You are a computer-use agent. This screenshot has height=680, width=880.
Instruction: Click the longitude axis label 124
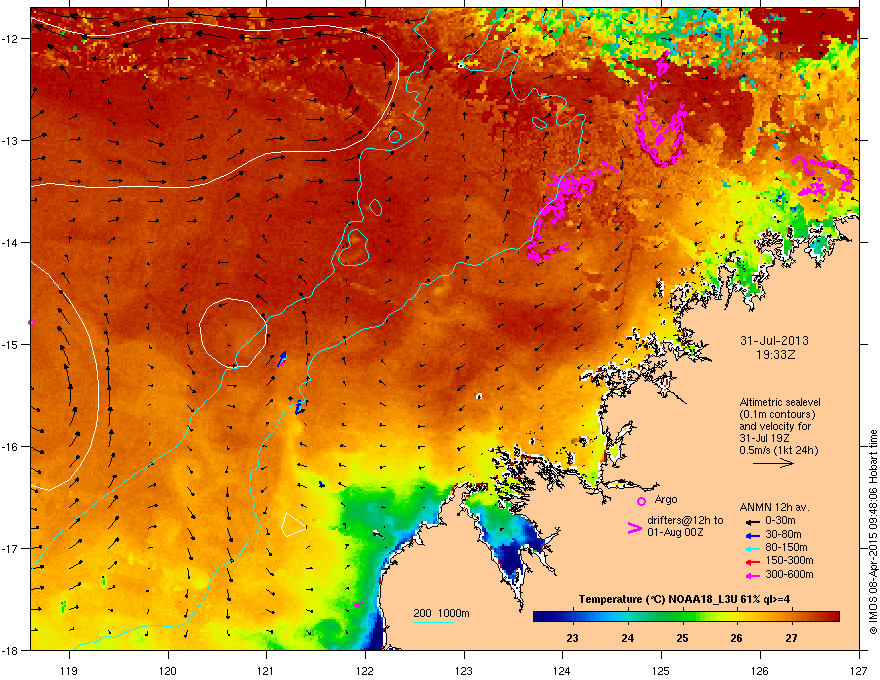(562, 670)
